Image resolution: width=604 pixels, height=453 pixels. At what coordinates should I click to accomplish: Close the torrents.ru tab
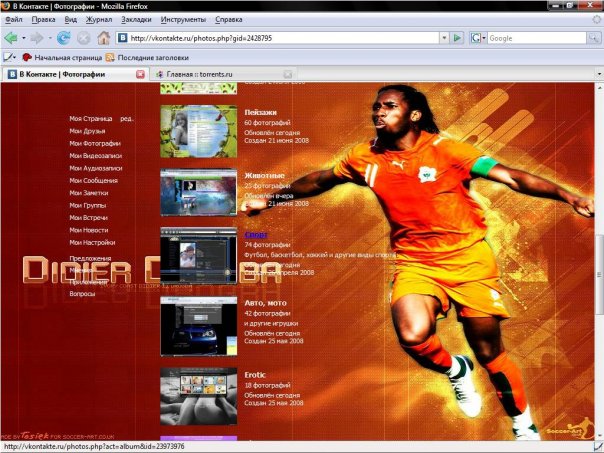click(288, 74)
